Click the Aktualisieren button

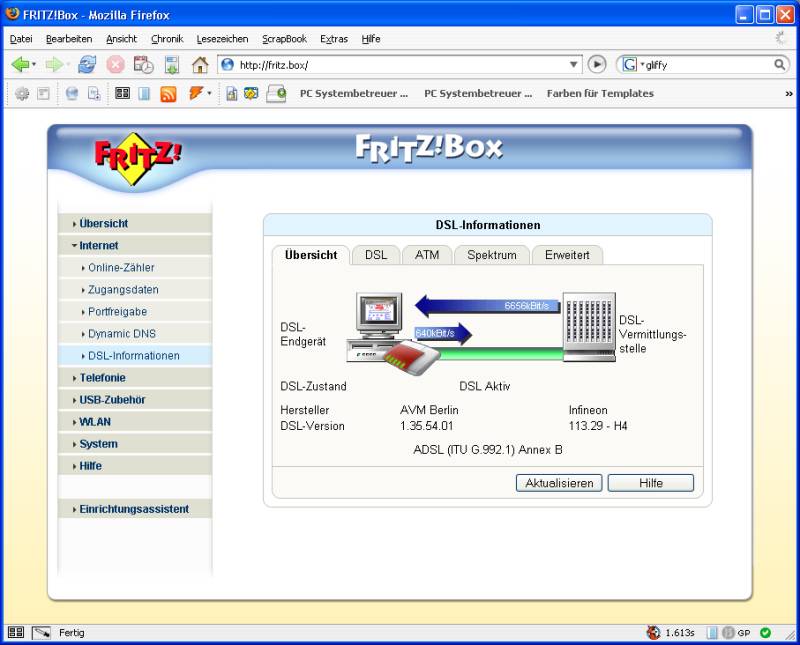coord(559,483)
